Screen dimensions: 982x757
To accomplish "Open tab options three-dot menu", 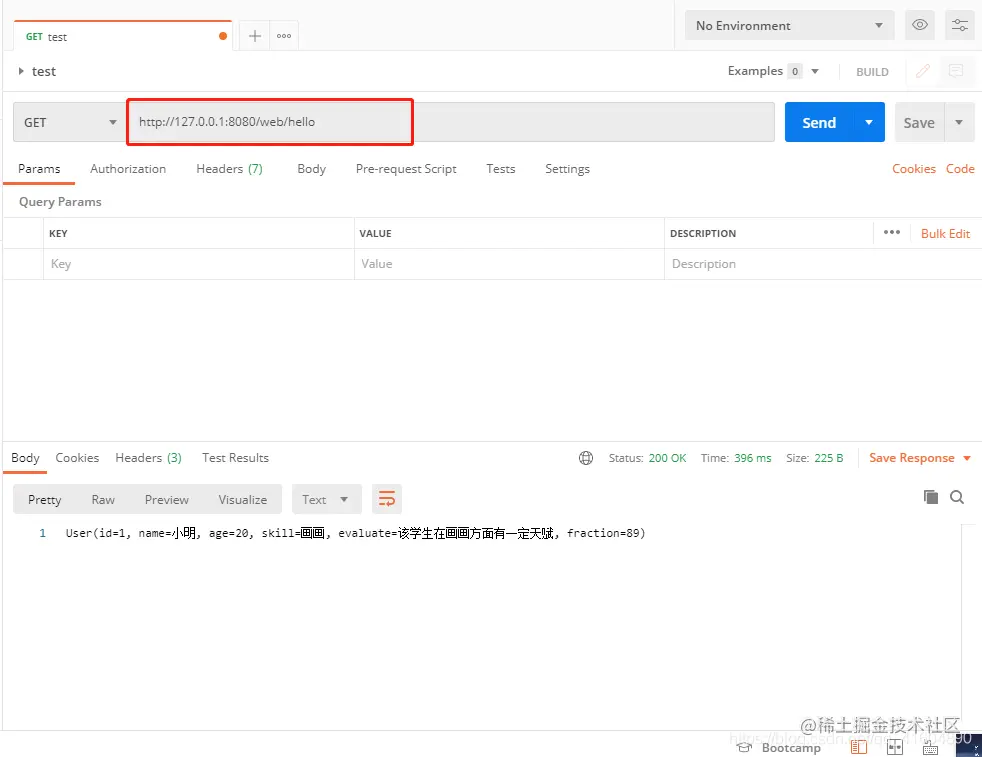I will click(284, 36).
